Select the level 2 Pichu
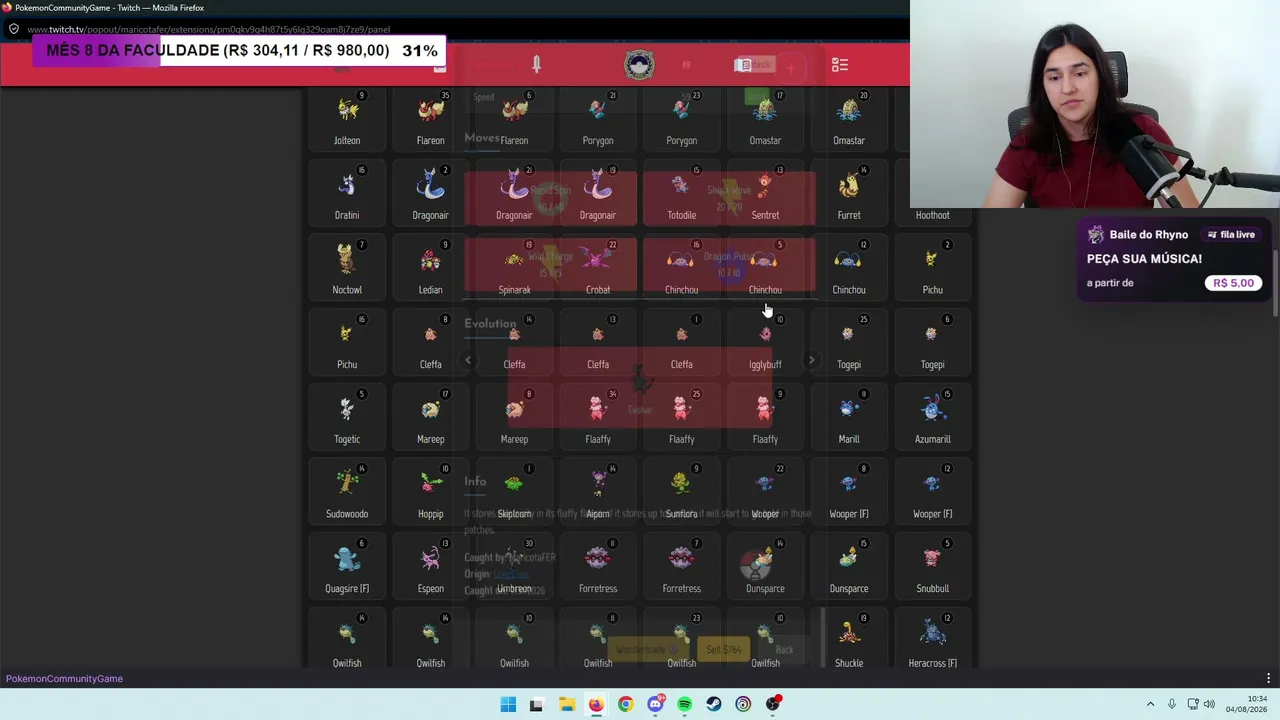This screenshot has width=1280, height=720. (x=933, y=269)
